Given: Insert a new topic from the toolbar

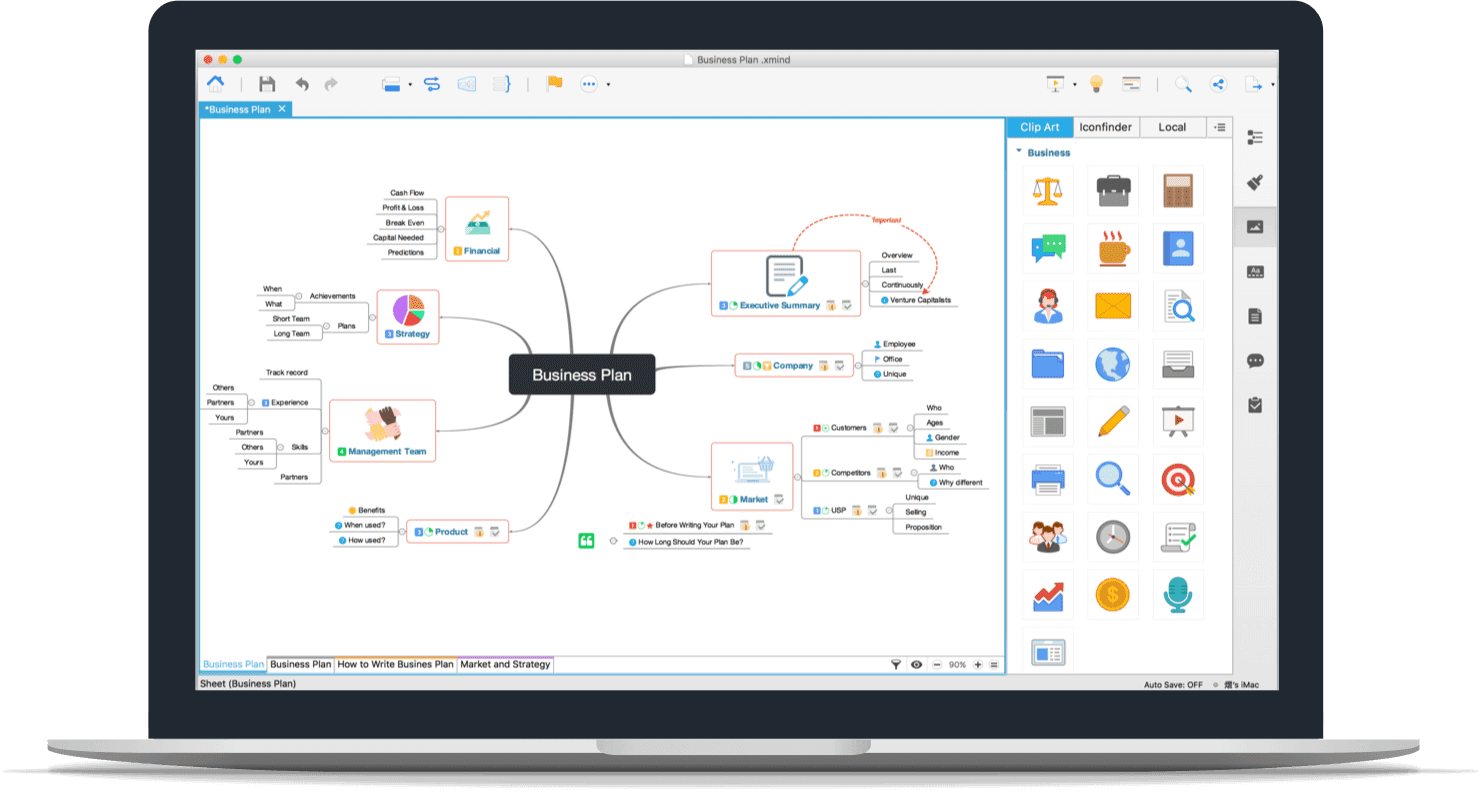Looking at the screenshot, I should pos(391,85).
